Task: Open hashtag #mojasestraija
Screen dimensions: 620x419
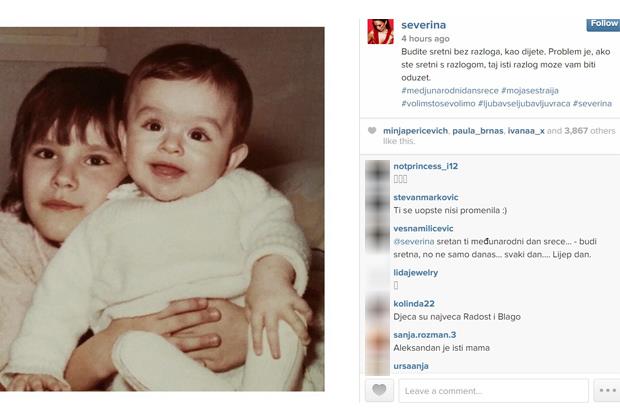Action: 530,91
